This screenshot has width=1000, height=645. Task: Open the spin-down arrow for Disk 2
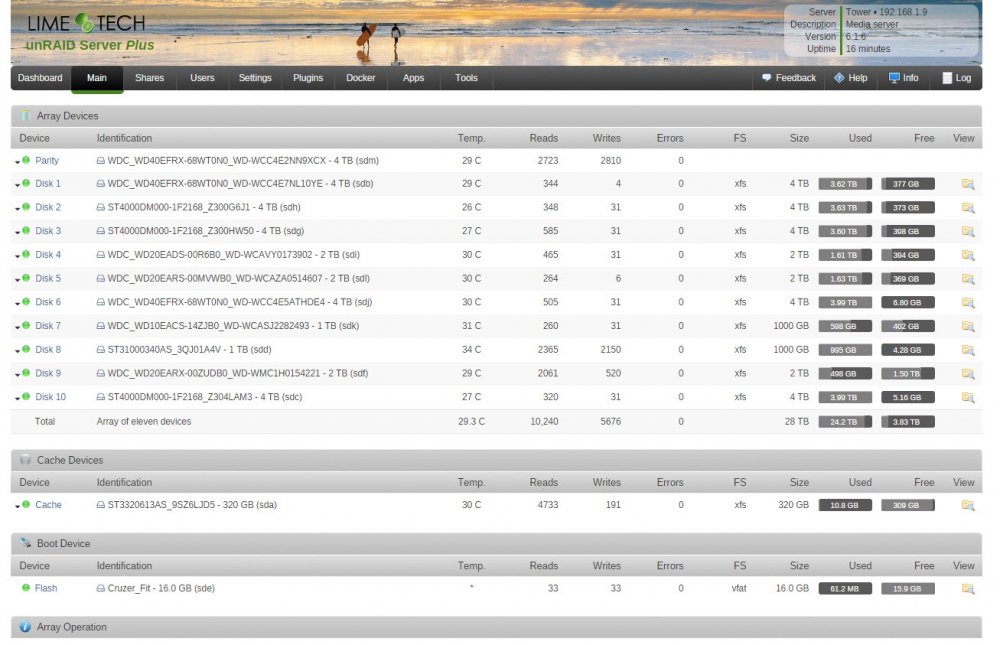coord(17,209)
